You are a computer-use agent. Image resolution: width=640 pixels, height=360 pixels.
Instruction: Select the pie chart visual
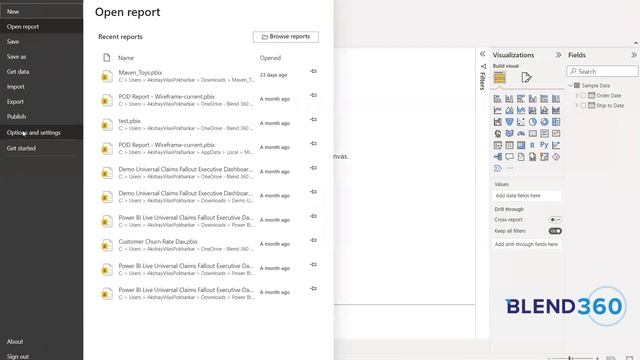click(x=533, y=122)
